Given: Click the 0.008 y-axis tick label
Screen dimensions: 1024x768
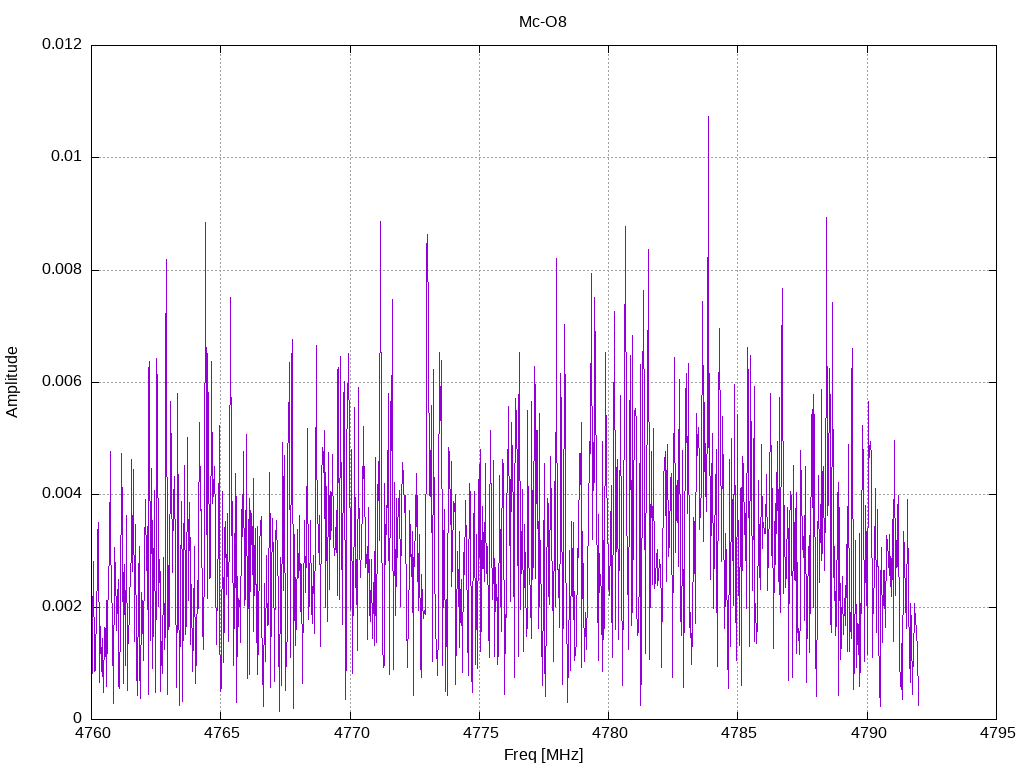Looking at the screenshot, I should pyautogui.click(x=62, y=269).
